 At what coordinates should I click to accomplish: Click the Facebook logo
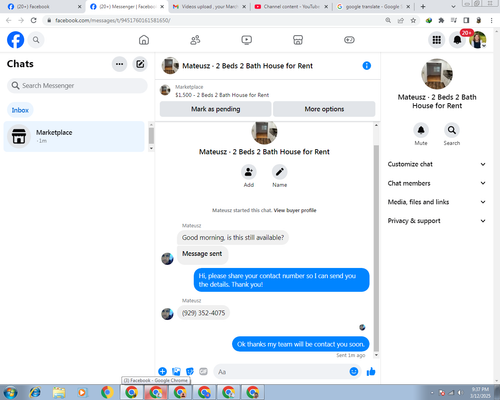click(16, 40)
